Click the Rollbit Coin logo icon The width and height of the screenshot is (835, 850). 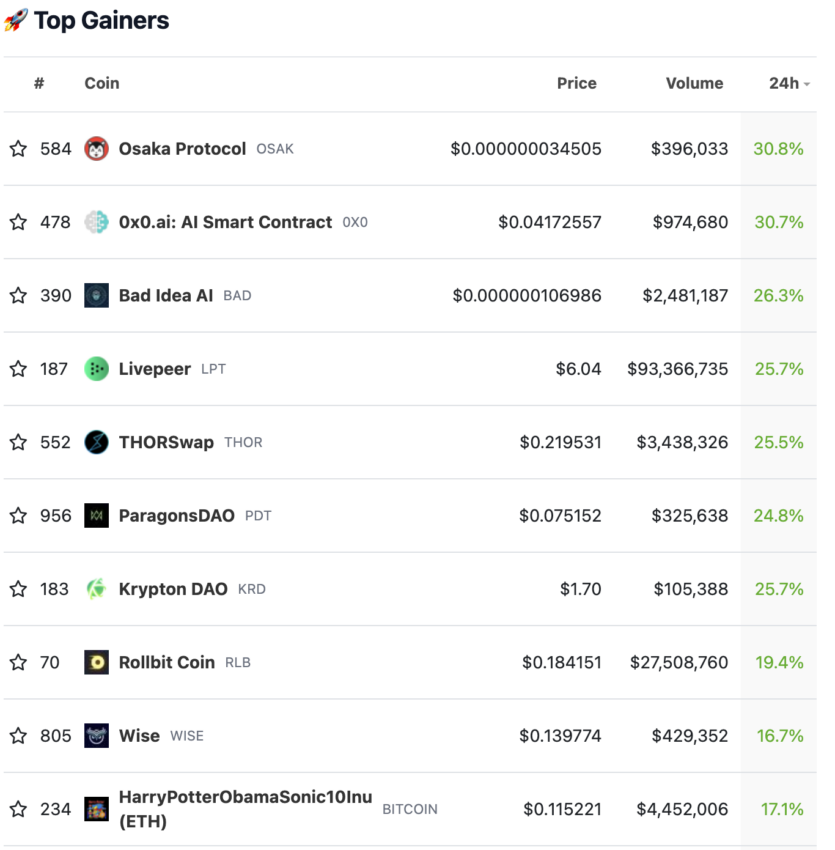(97, 662)
